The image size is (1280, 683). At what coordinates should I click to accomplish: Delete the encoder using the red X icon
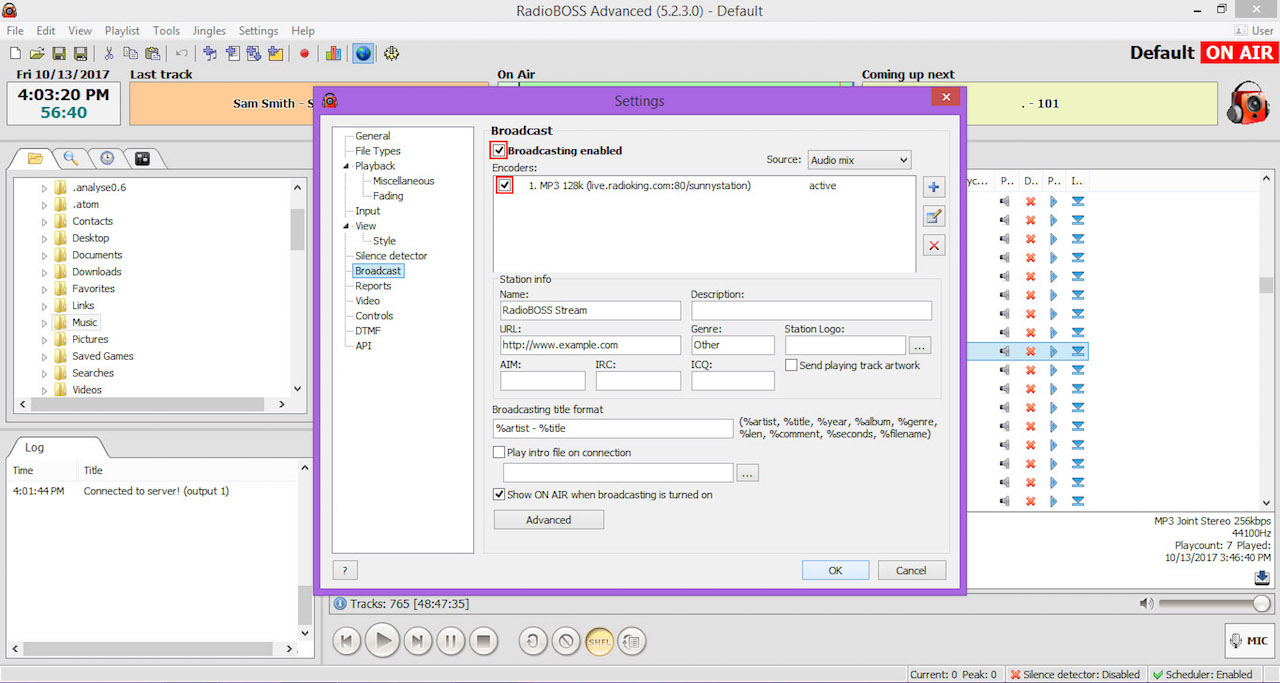934,245
